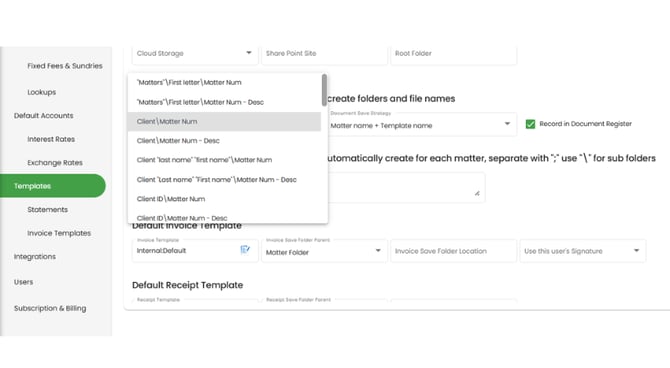Open the Cloud Storage dropdown
The height and width of the screenshot is (368, 670).
tap(194, 54)
